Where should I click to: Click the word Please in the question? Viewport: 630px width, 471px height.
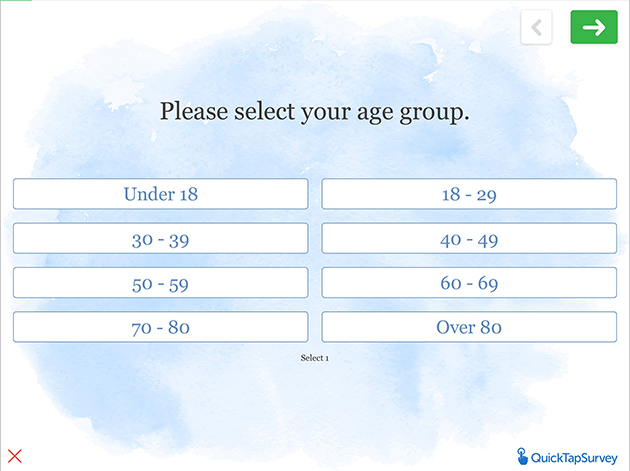coord(194,111)
